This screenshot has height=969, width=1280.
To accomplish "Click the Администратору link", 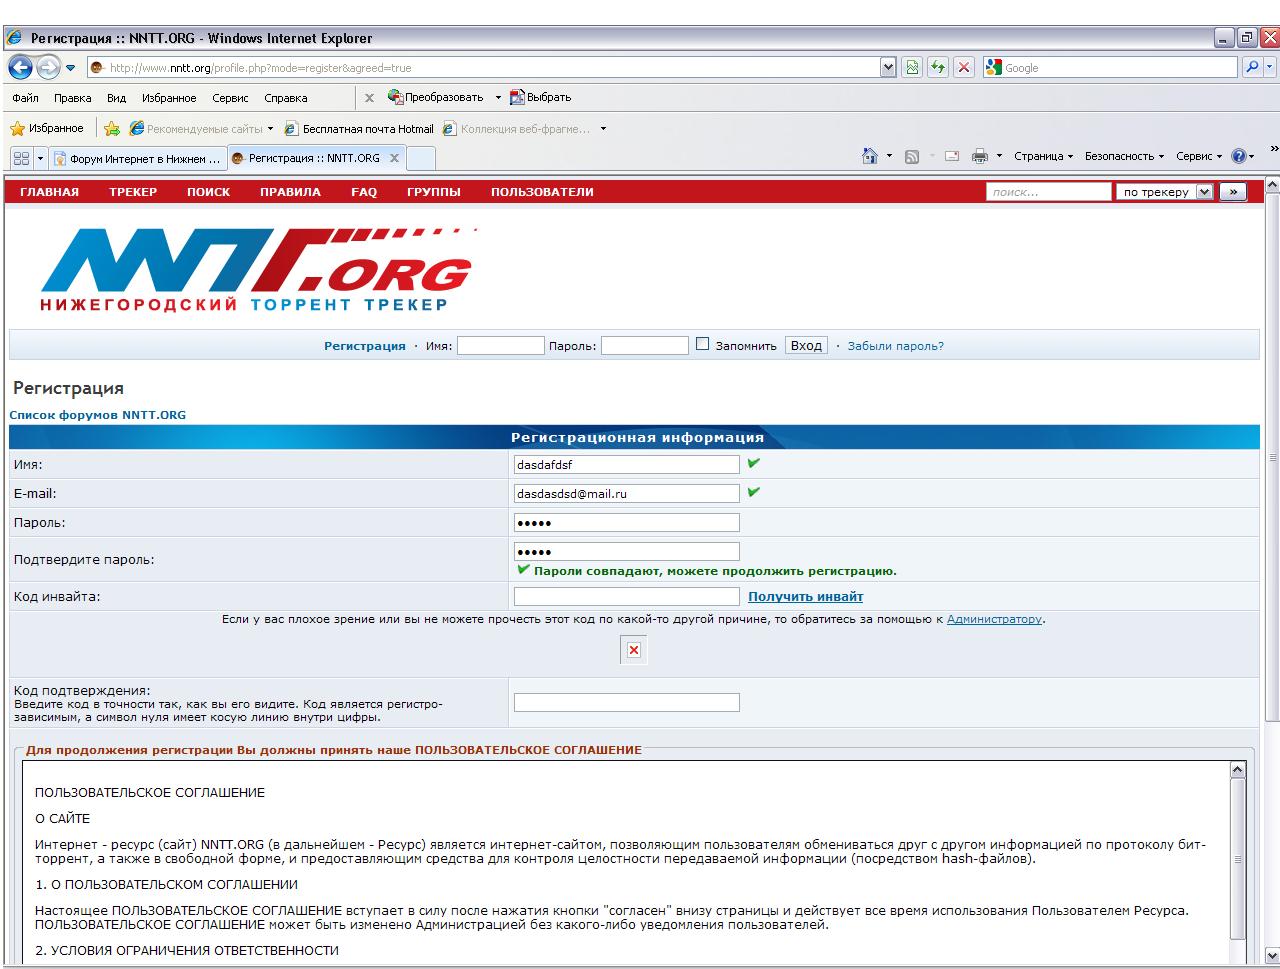I will (x=994, y=619).
